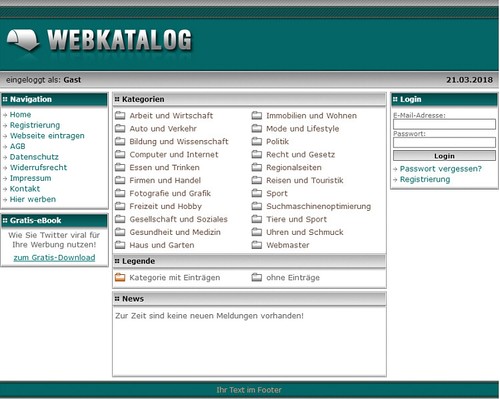The image size is (500, 399).
Task: Click folder icon beside Fotografie und Grafik
Action: click(120, 193)
